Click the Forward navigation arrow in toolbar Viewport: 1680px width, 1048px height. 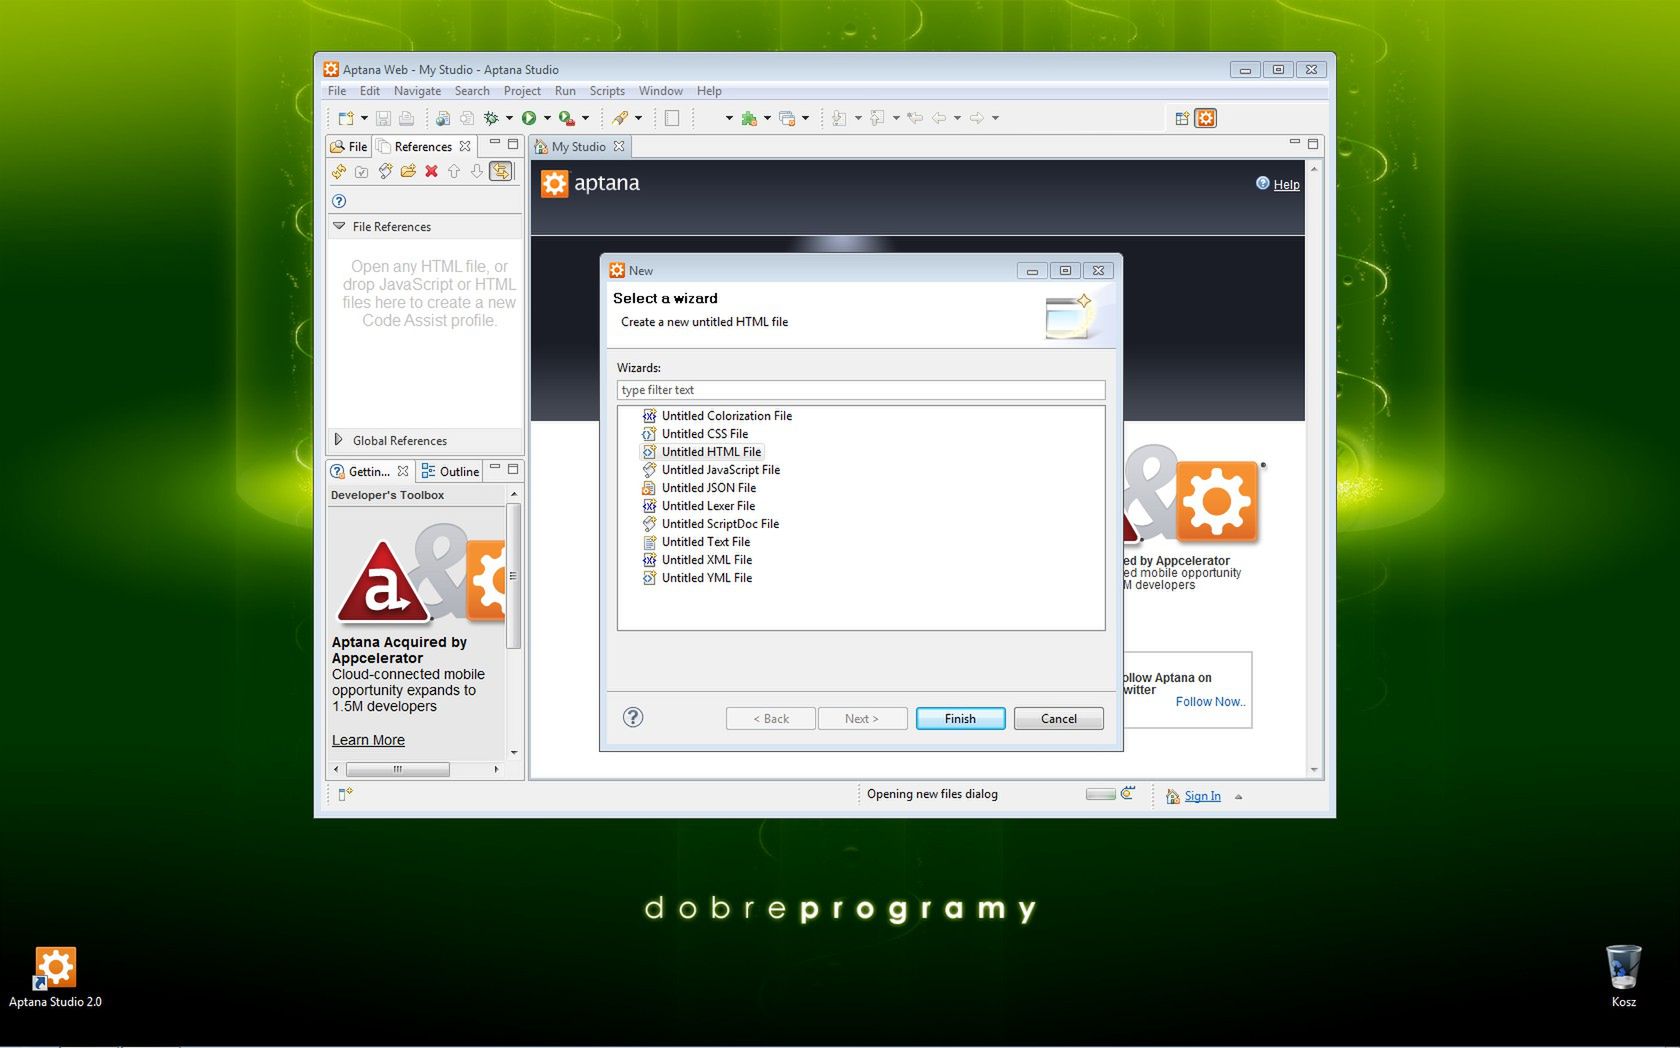(977, 118)
